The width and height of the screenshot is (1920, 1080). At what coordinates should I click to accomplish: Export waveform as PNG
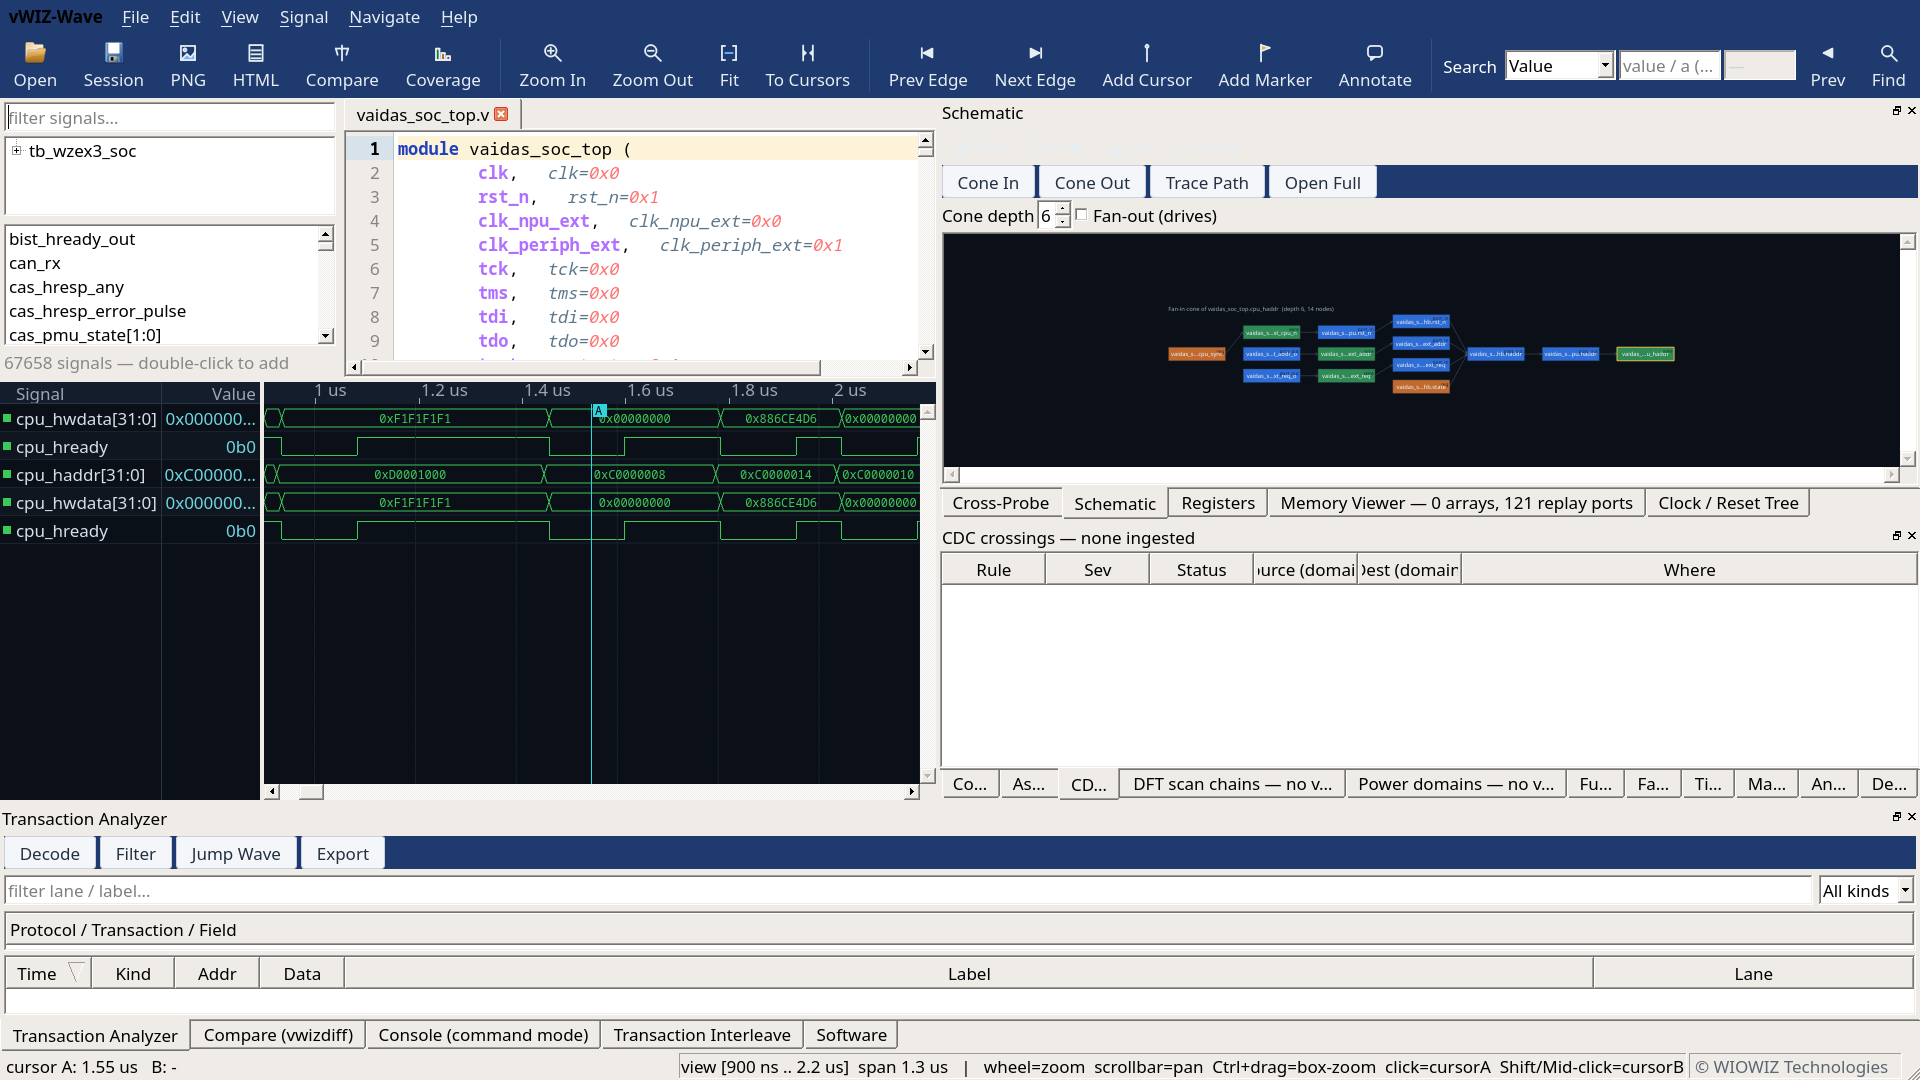188,65
